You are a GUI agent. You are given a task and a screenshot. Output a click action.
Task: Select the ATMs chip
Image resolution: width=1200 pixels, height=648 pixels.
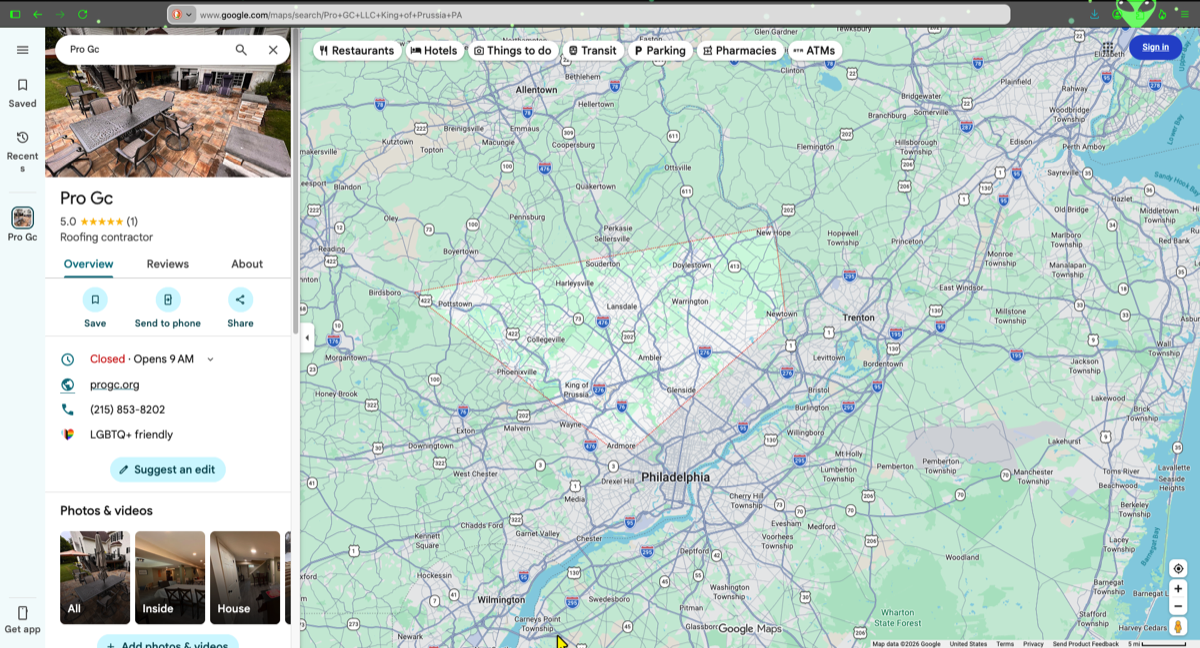(814, 50)
